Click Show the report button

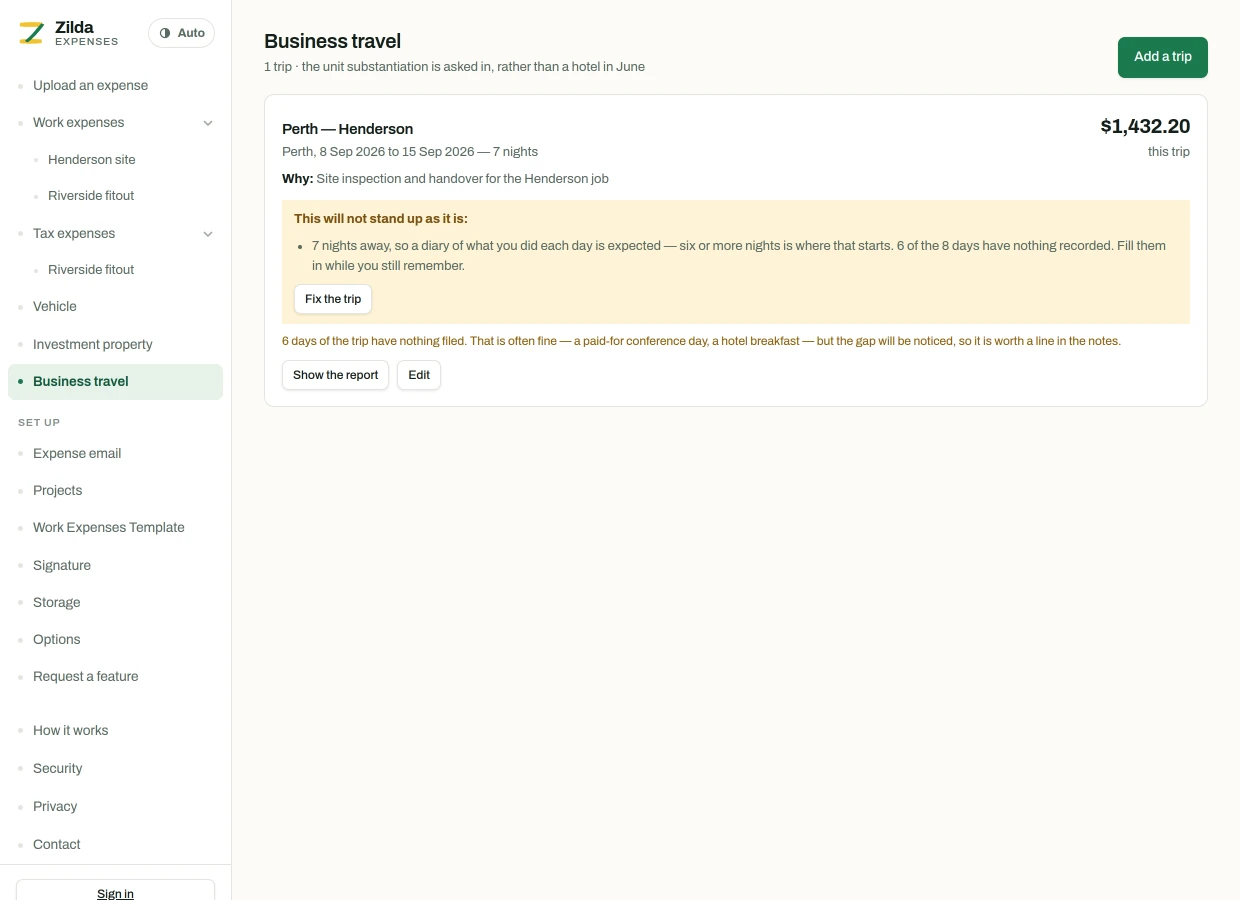pos(336,375)
